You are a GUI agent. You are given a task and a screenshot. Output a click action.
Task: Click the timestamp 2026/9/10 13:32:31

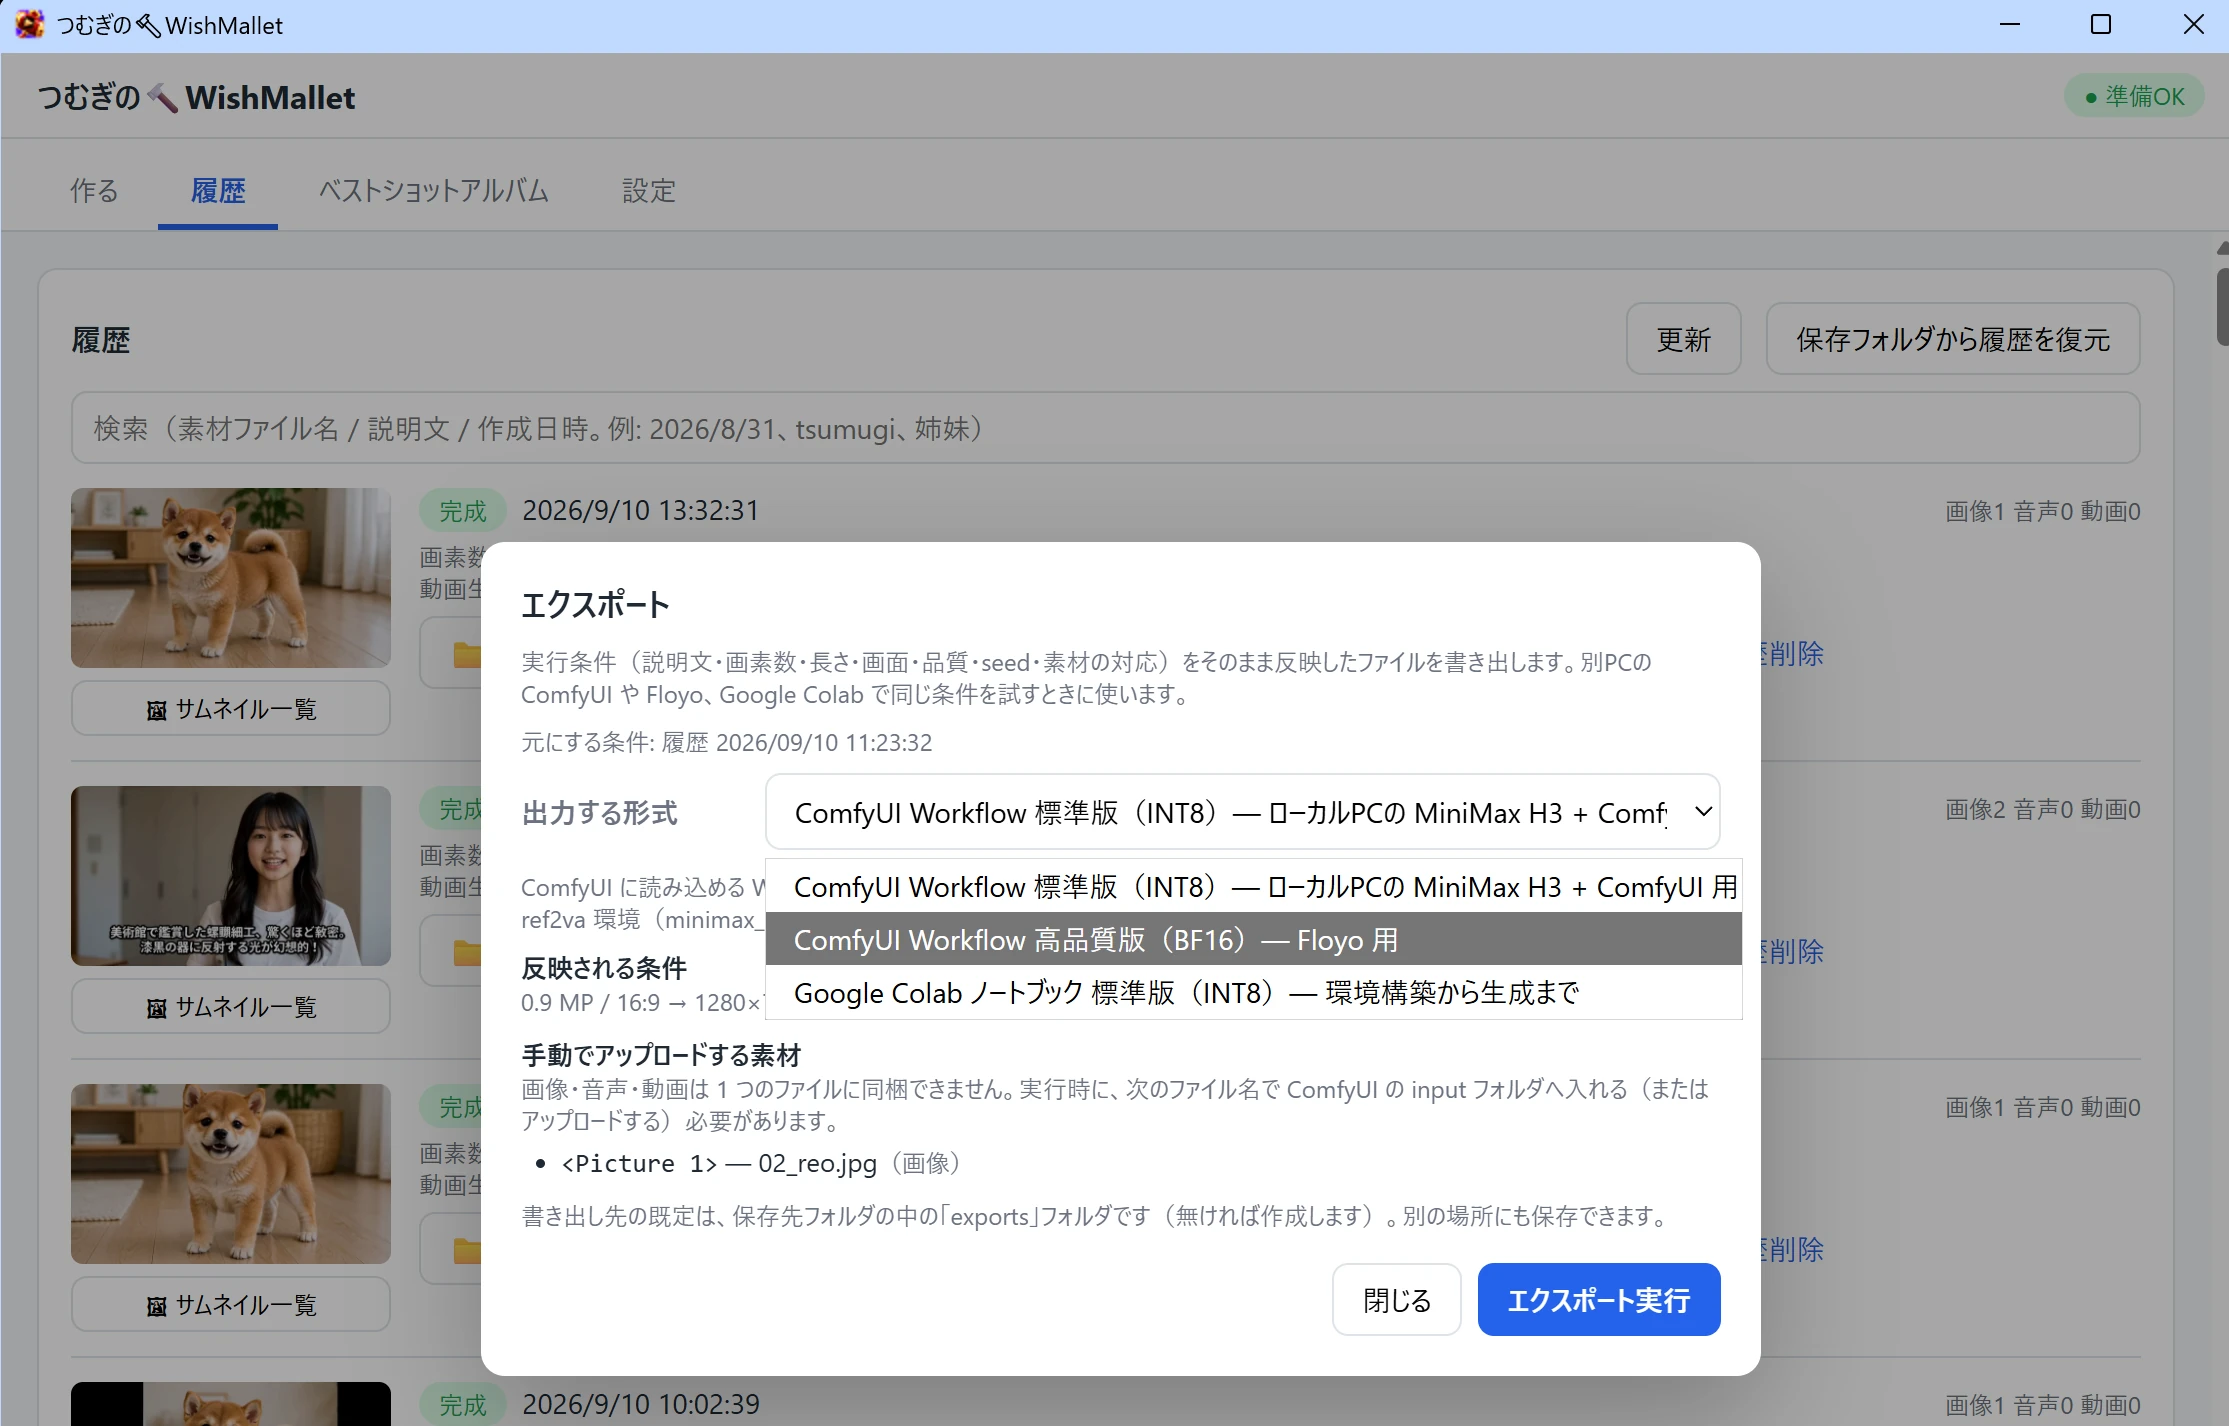[x=640, y=510]
